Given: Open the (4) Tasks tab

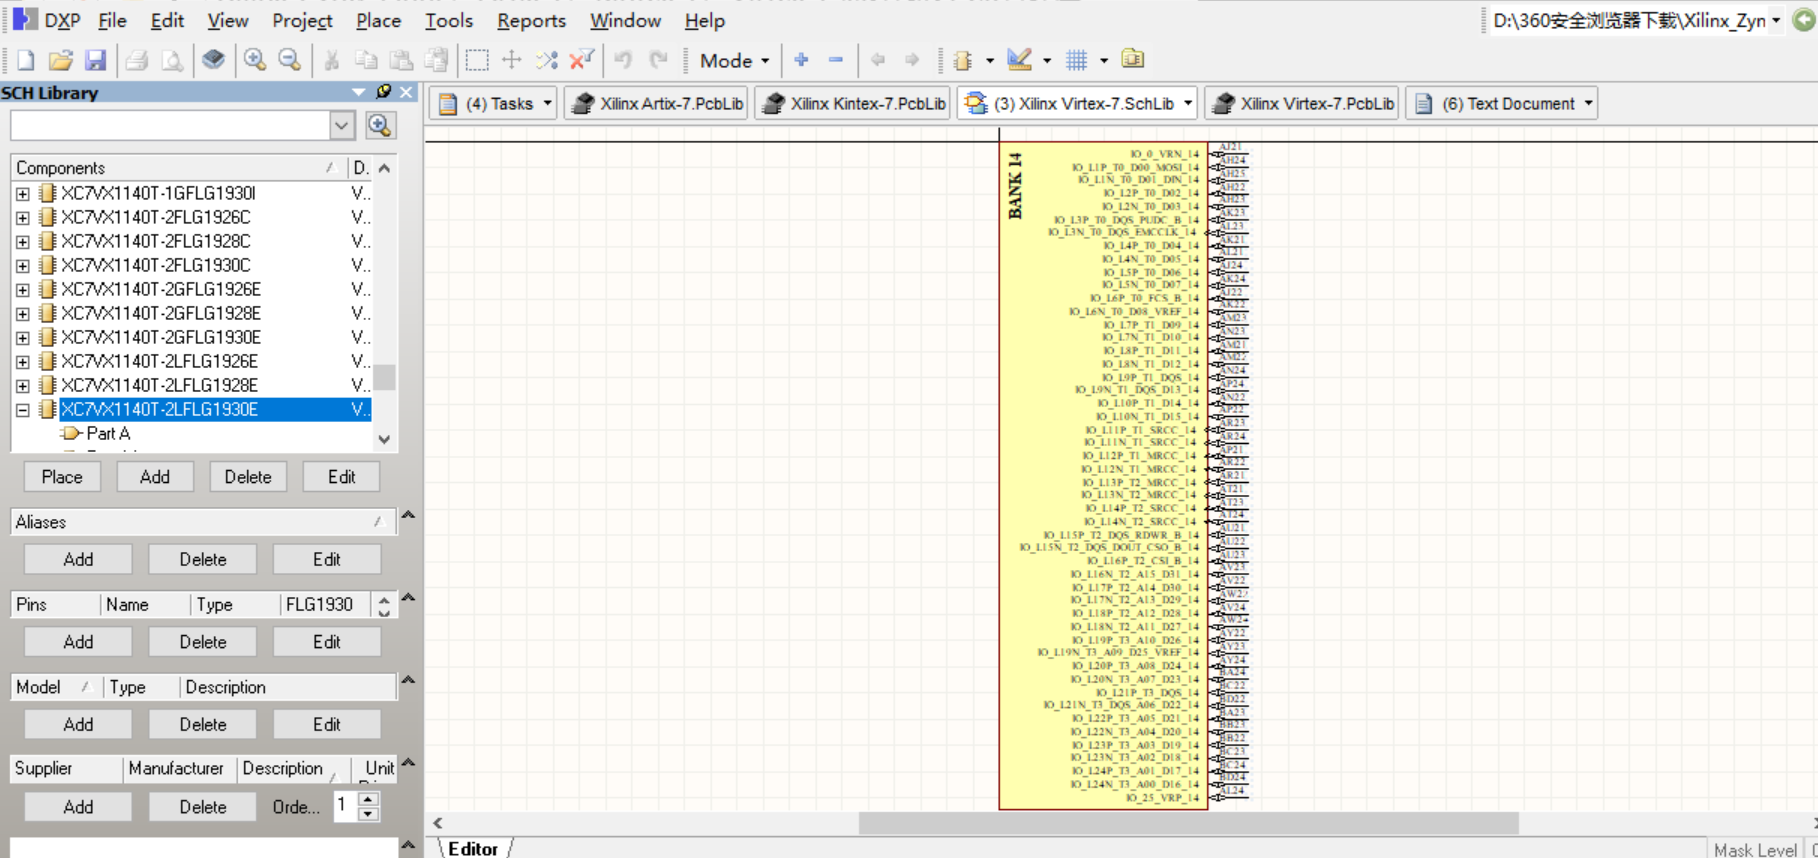Looking at the screenshot, I should (493, 103).
